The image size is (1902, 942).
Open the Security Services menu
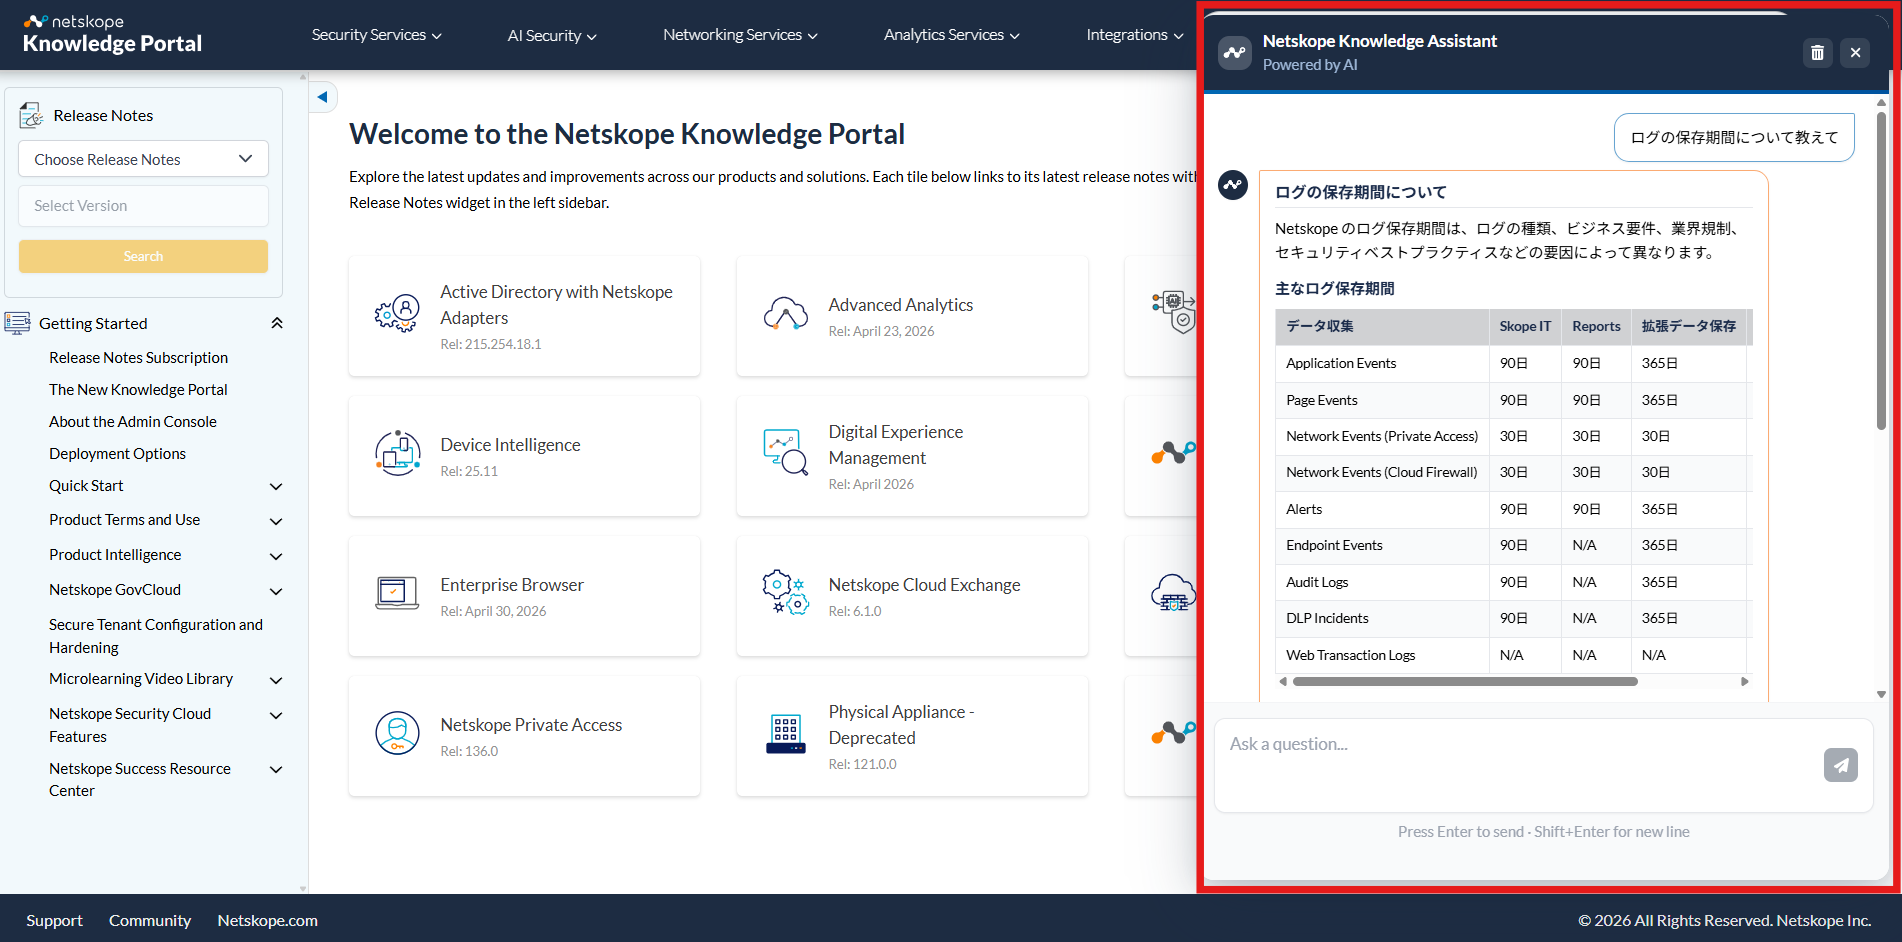[x=376, y=35]
